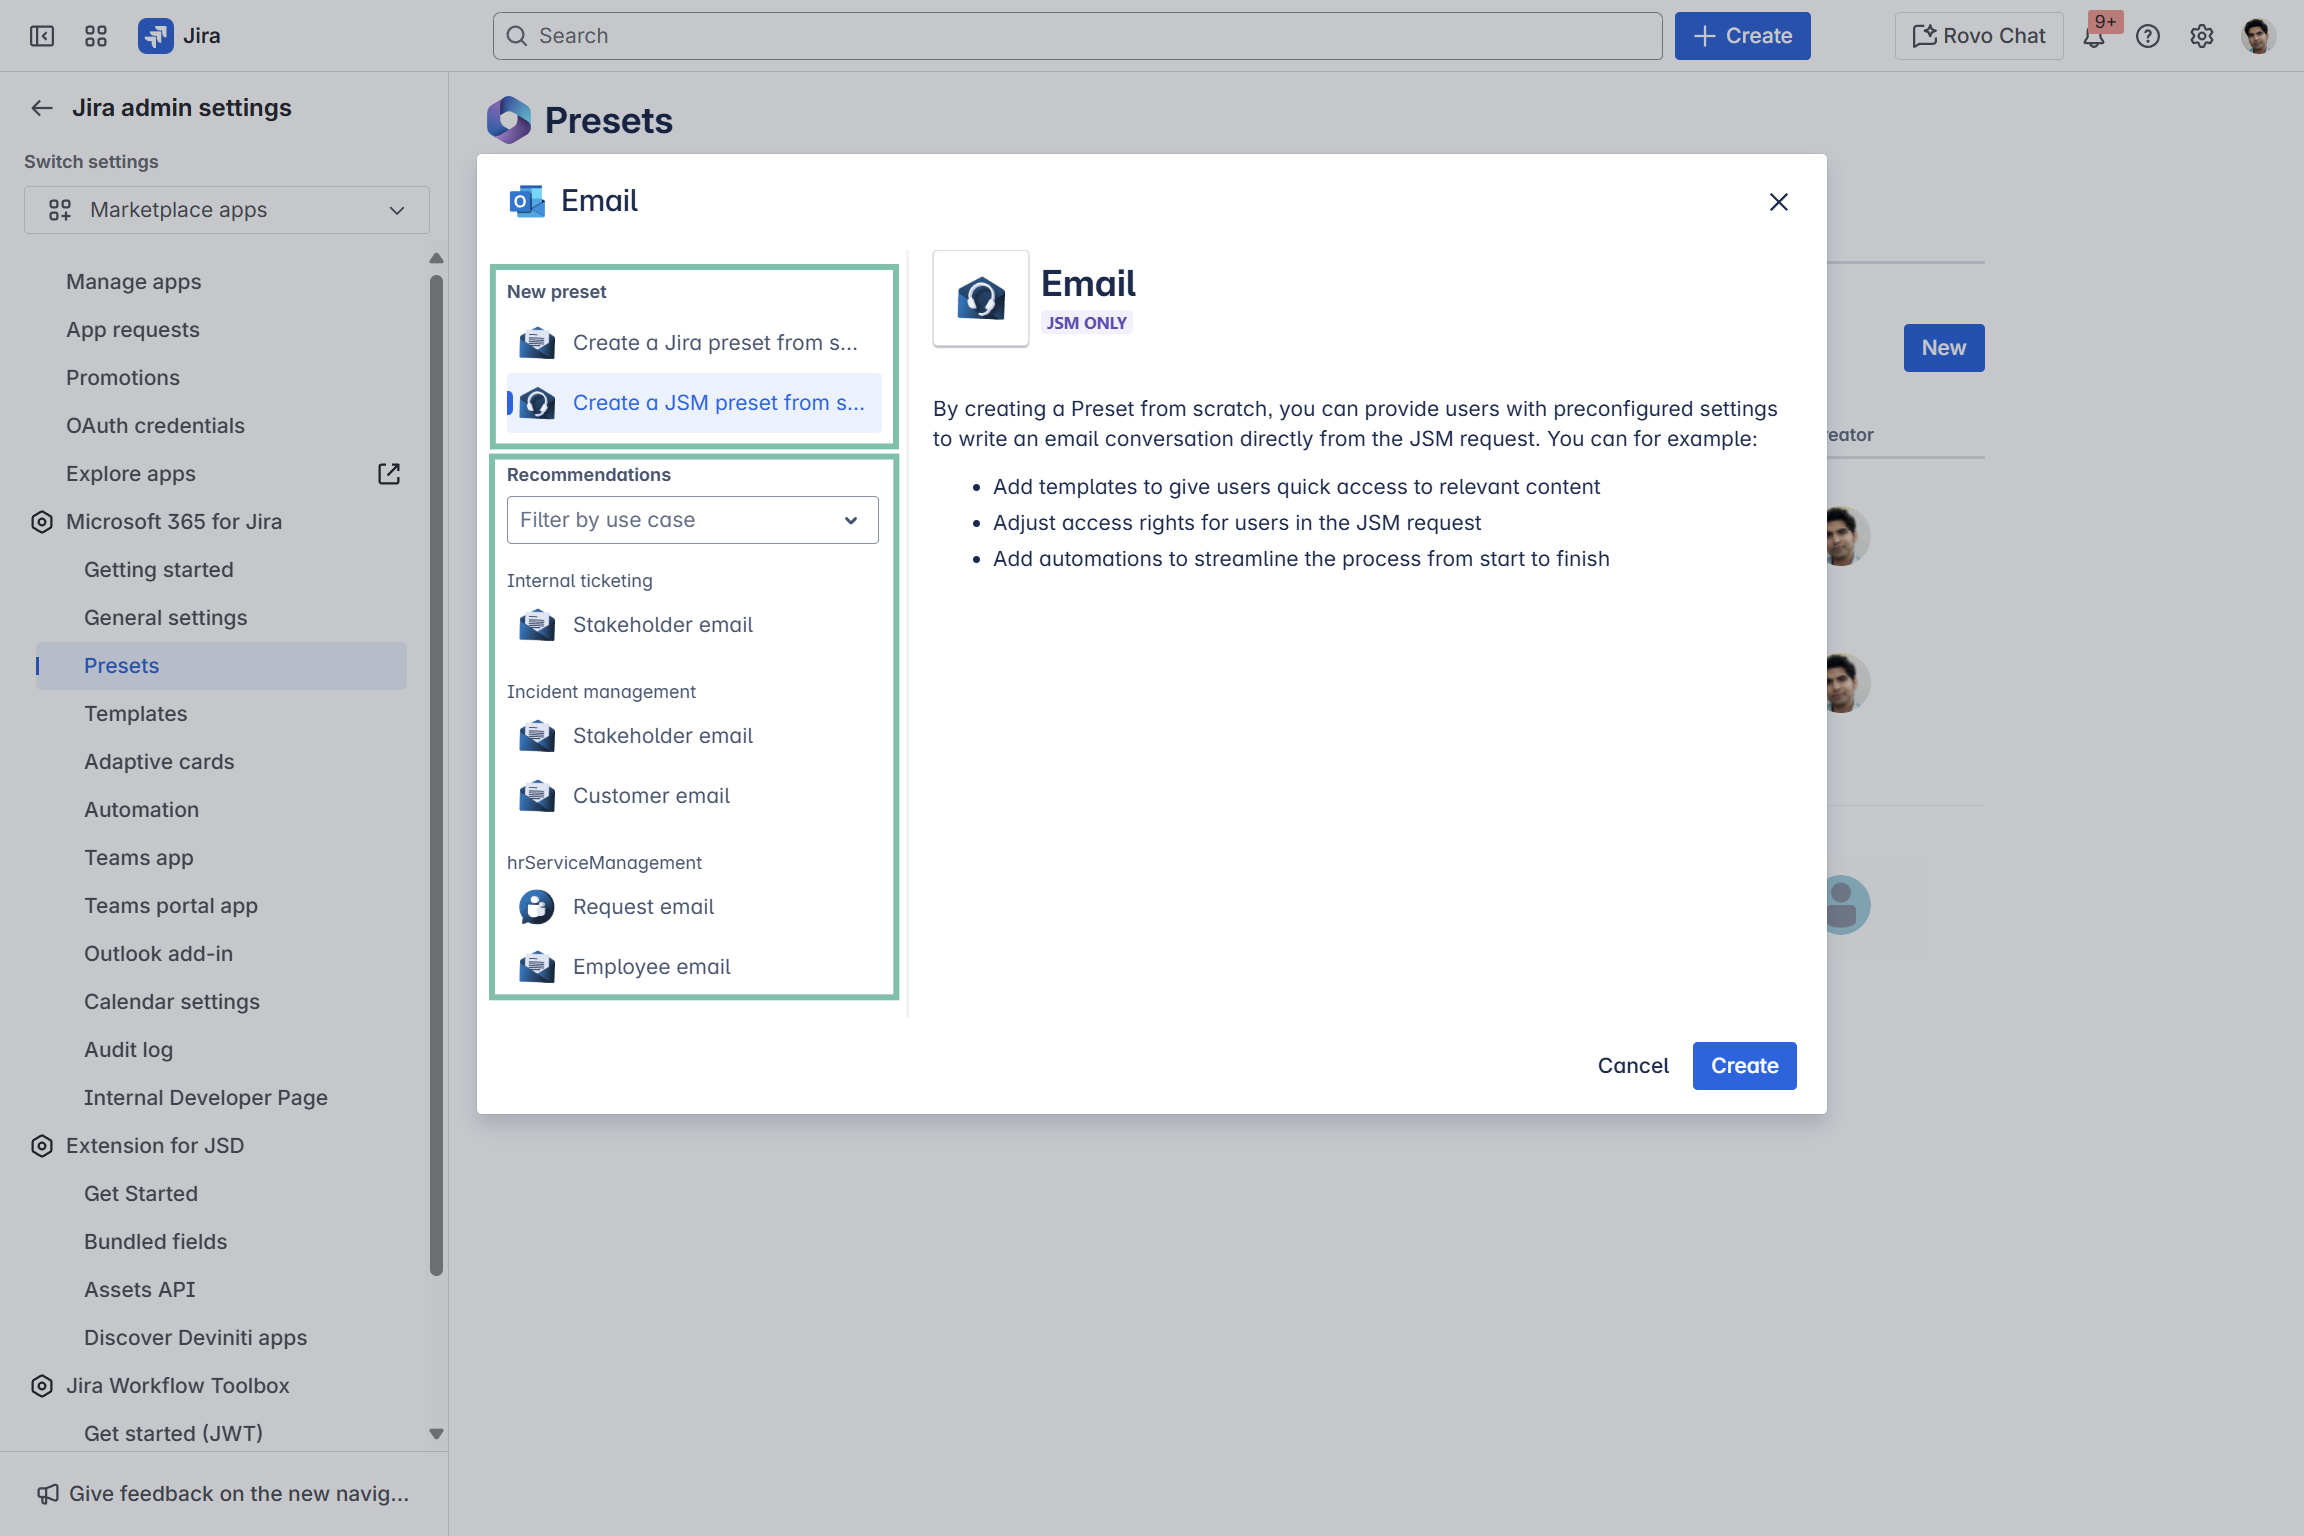
Task: Expand the Filter by use case dropdown
Action: click(x=692, y=520)
